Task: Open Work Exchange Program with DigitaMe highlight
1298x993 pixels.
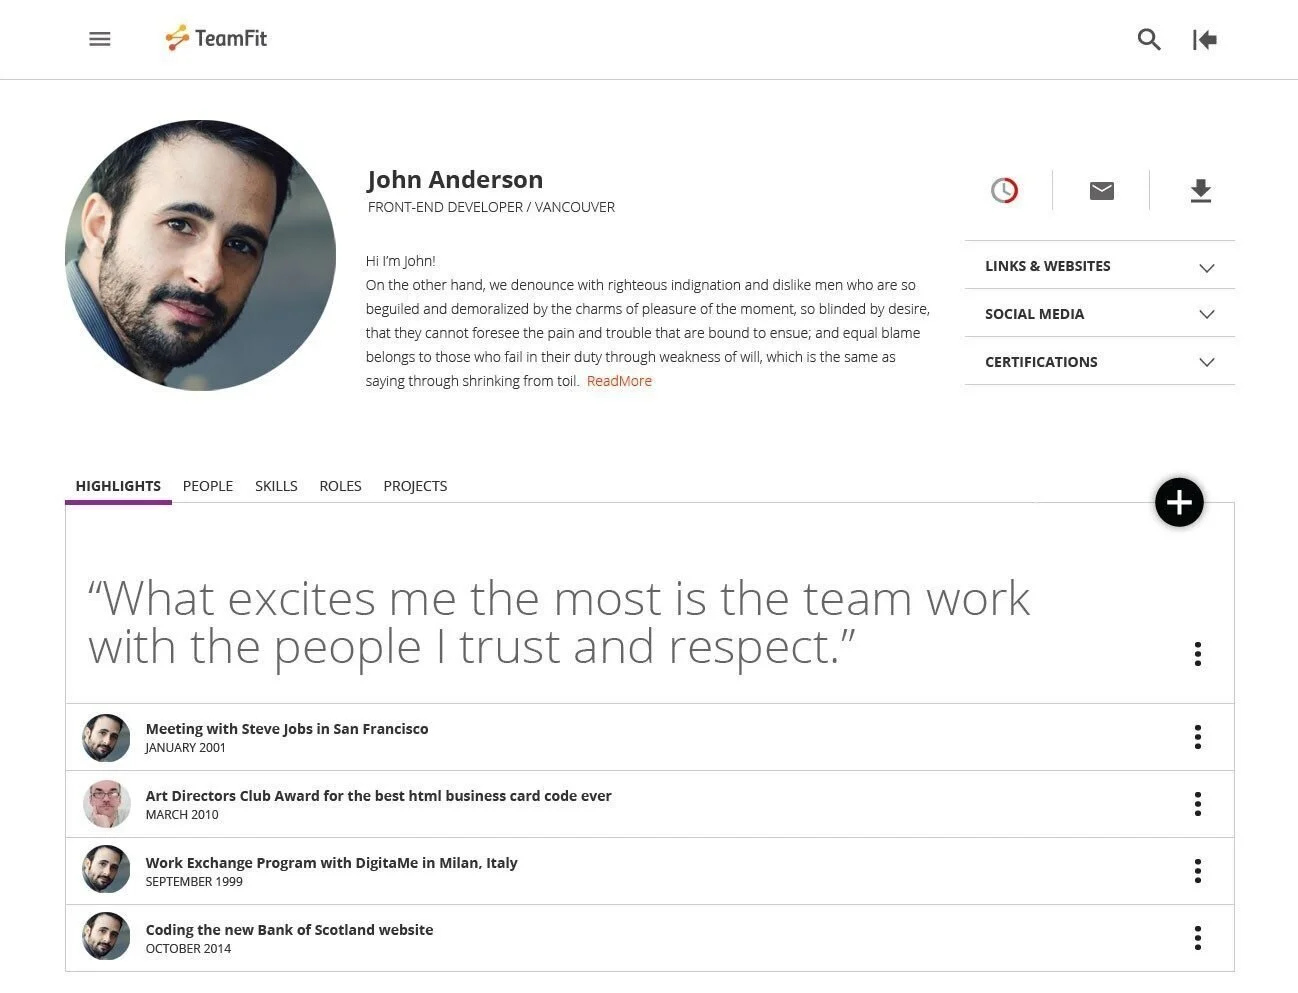Action: tap(331, 863)
